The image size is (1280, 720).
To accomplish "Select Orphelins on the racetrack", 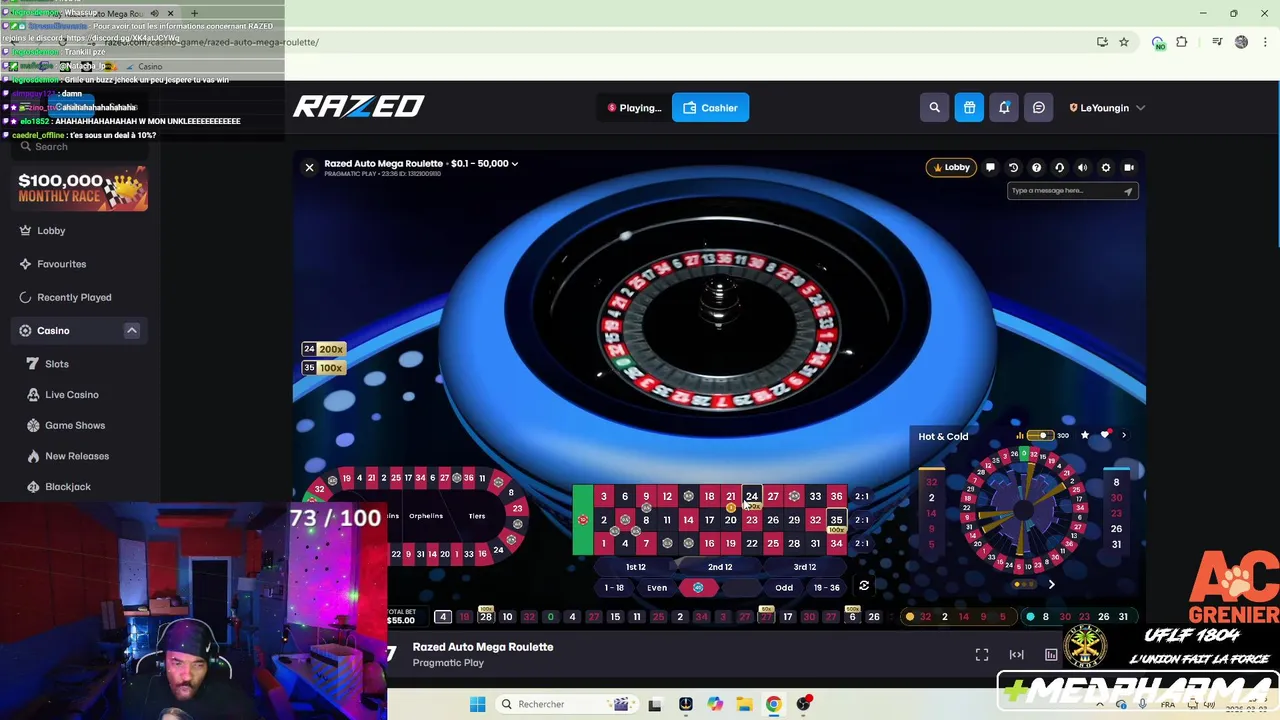I will (426, 516).
